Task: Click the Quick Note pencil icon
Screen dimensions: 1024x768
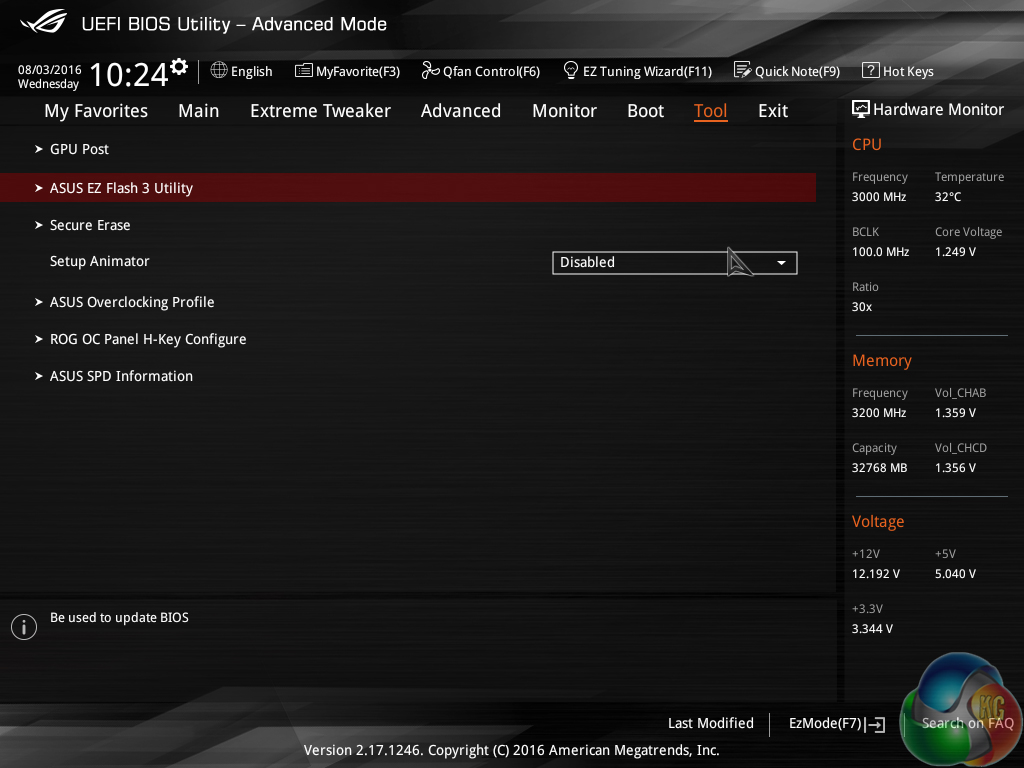Action: [x=743, y=70]
